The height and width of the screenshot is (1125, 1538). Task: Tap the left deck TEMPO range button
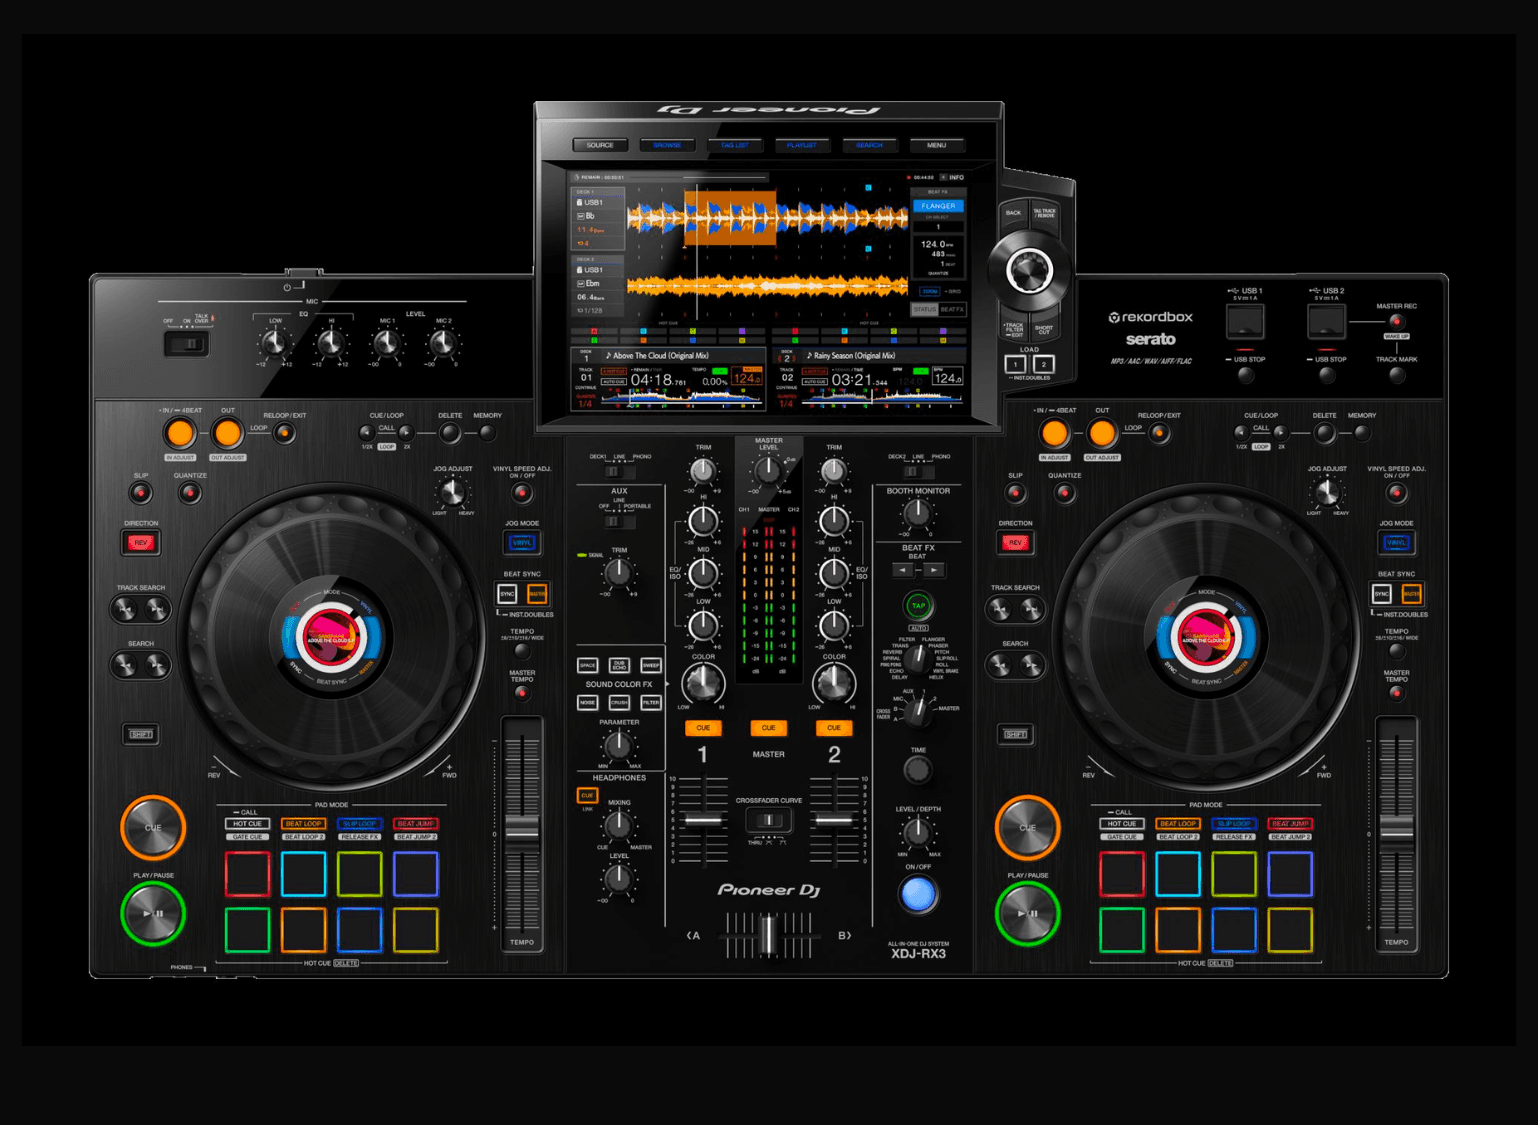[x=521, y=651]
